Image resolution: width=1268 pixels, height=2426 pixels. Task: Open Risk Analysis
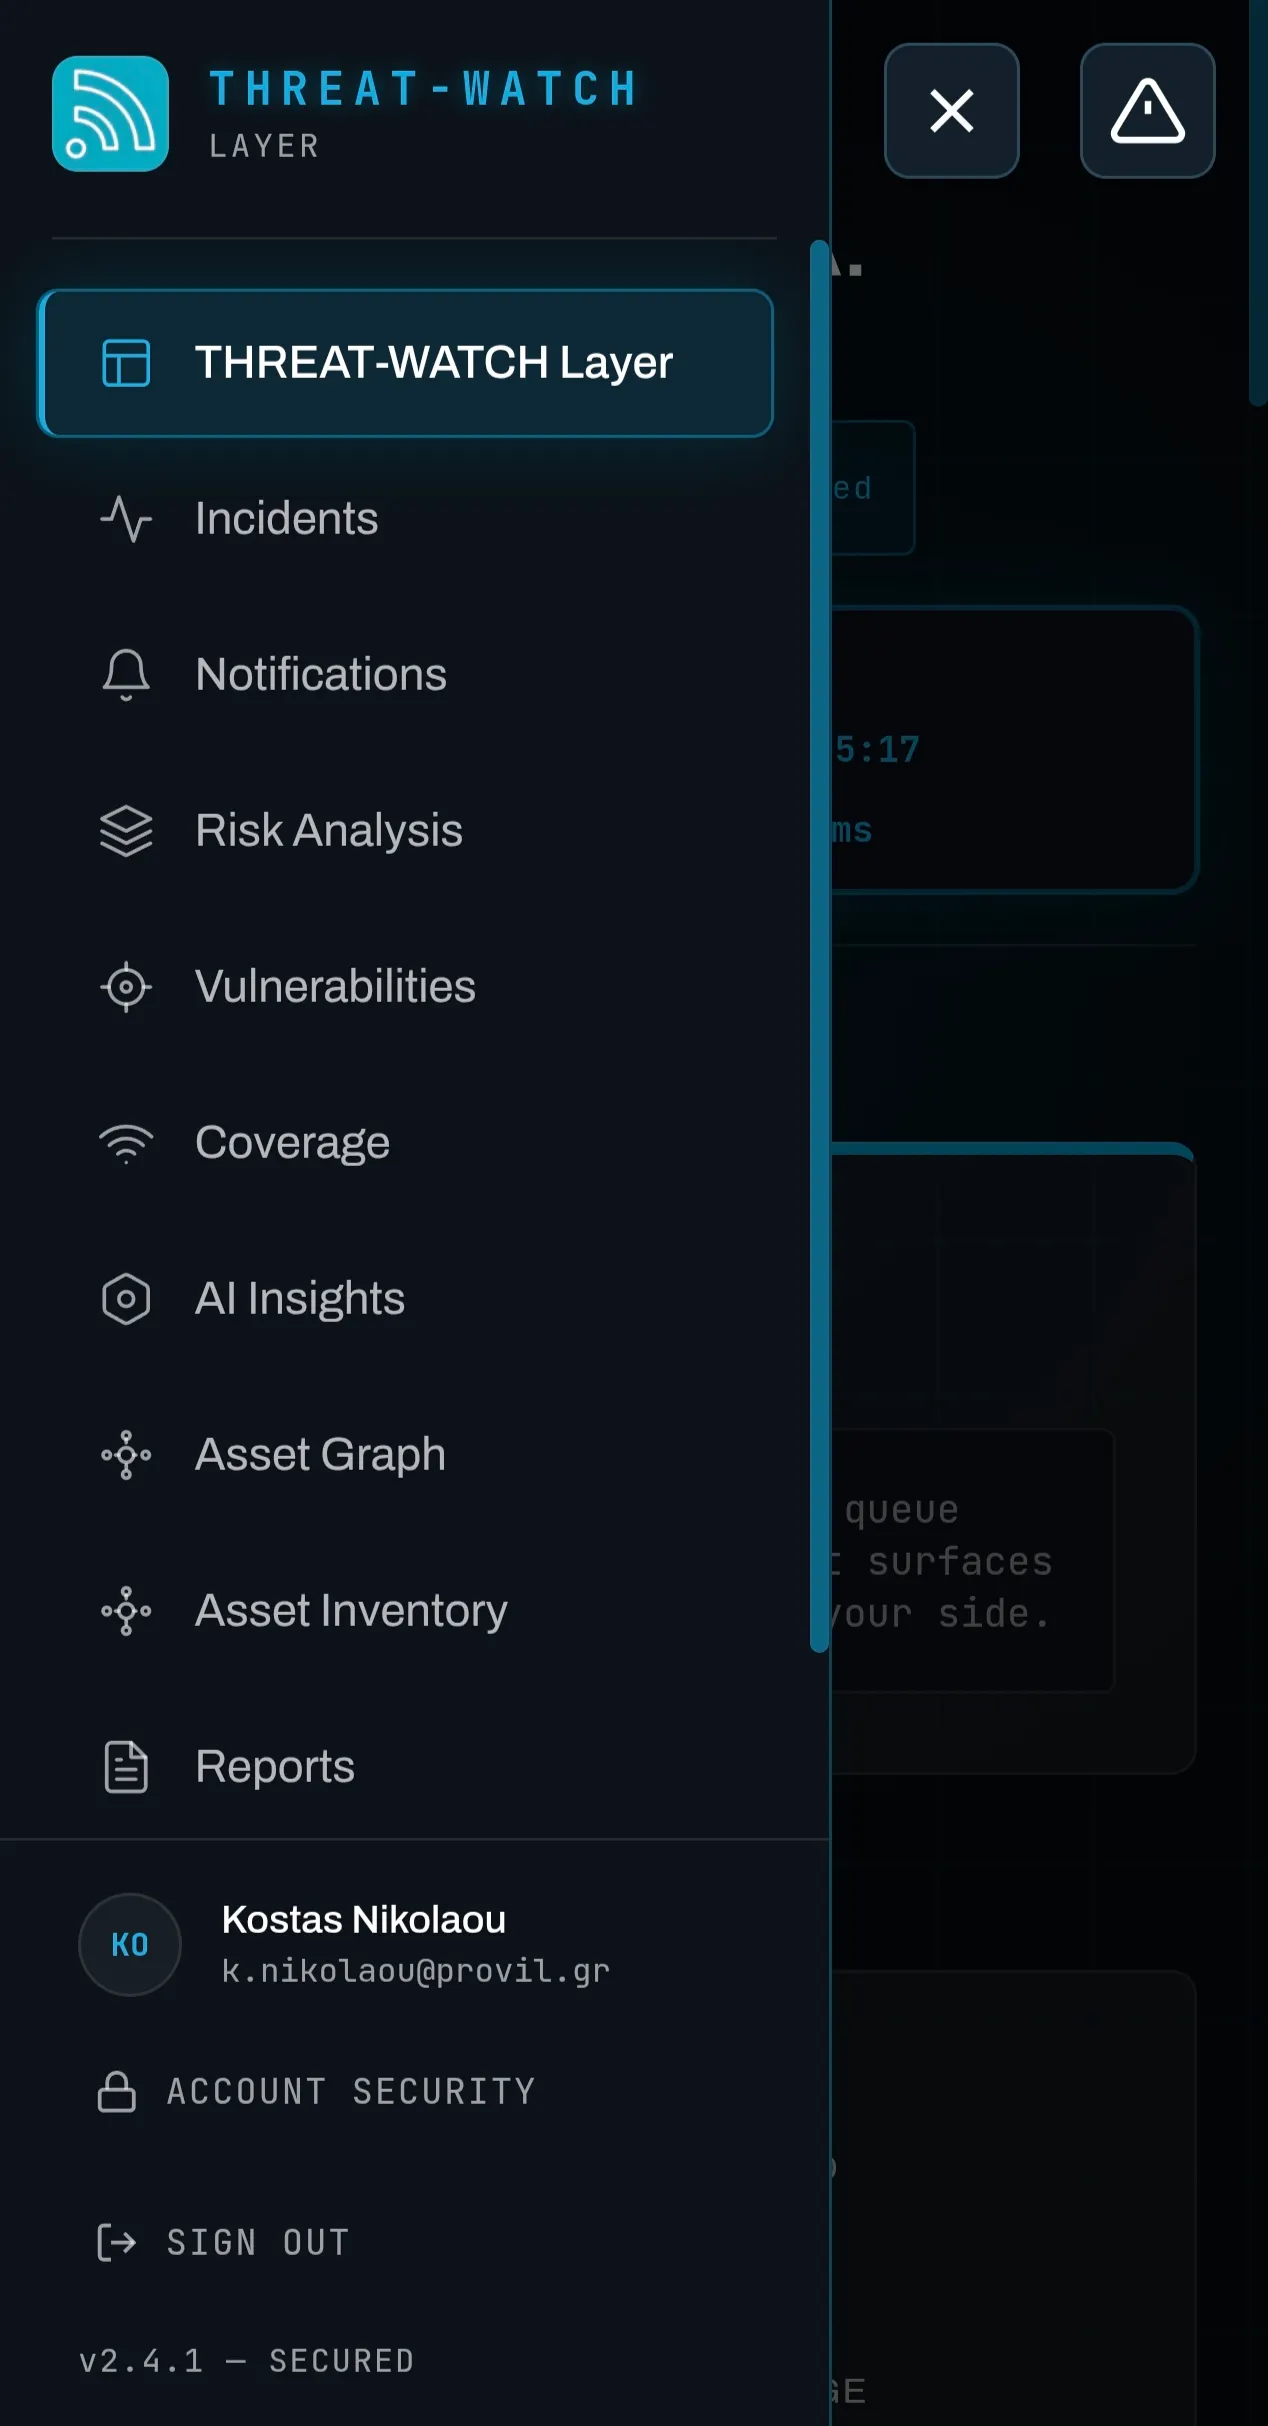[x=405, y=831]
